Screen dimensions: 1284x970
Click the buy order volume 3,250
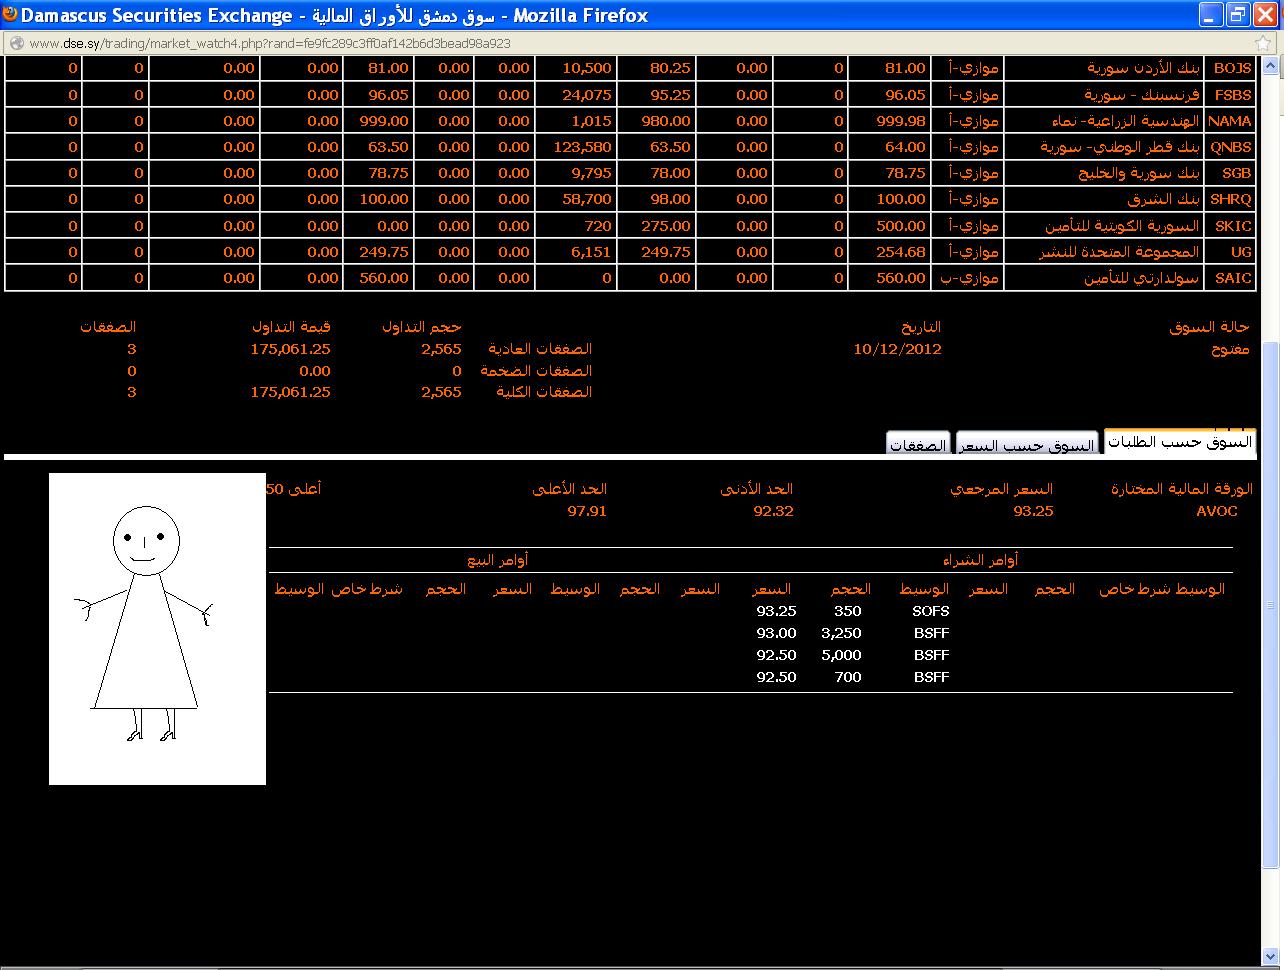841,633
